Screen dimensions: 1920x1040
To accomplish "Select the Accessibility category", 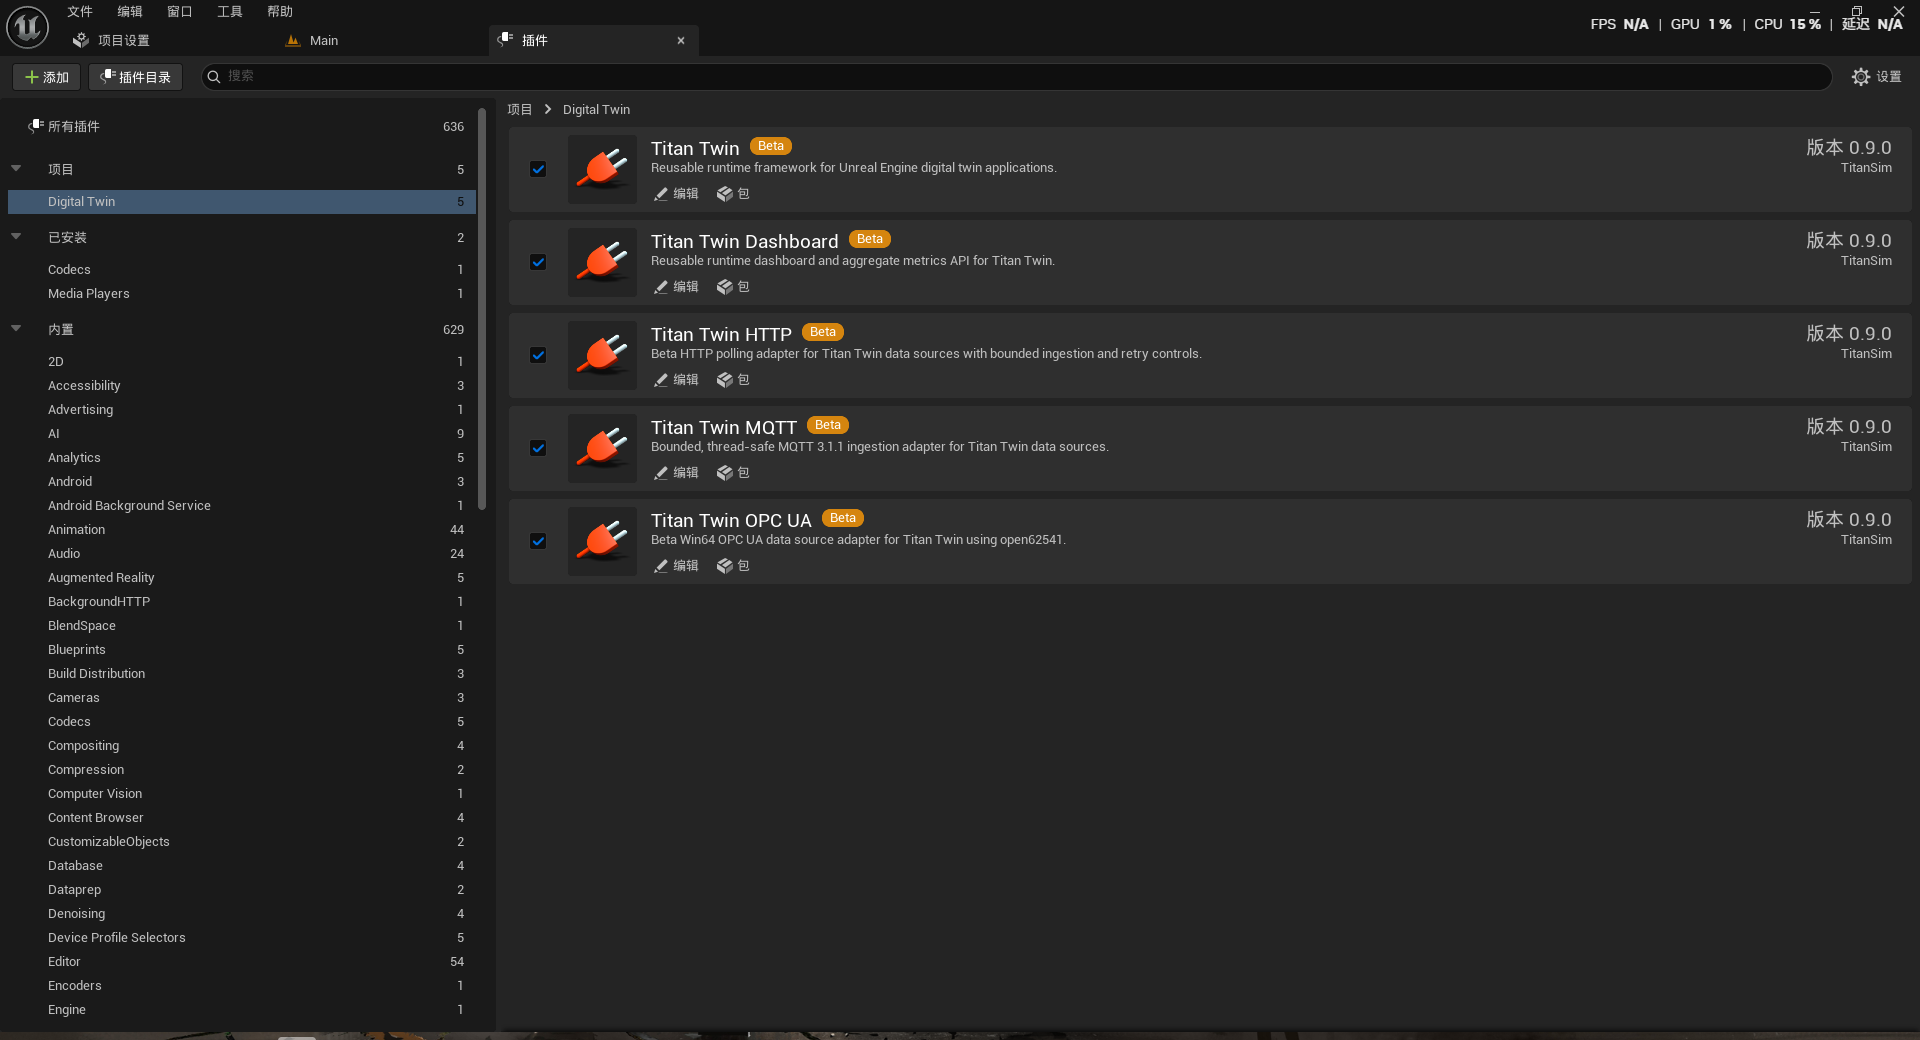I will point(241,386).
